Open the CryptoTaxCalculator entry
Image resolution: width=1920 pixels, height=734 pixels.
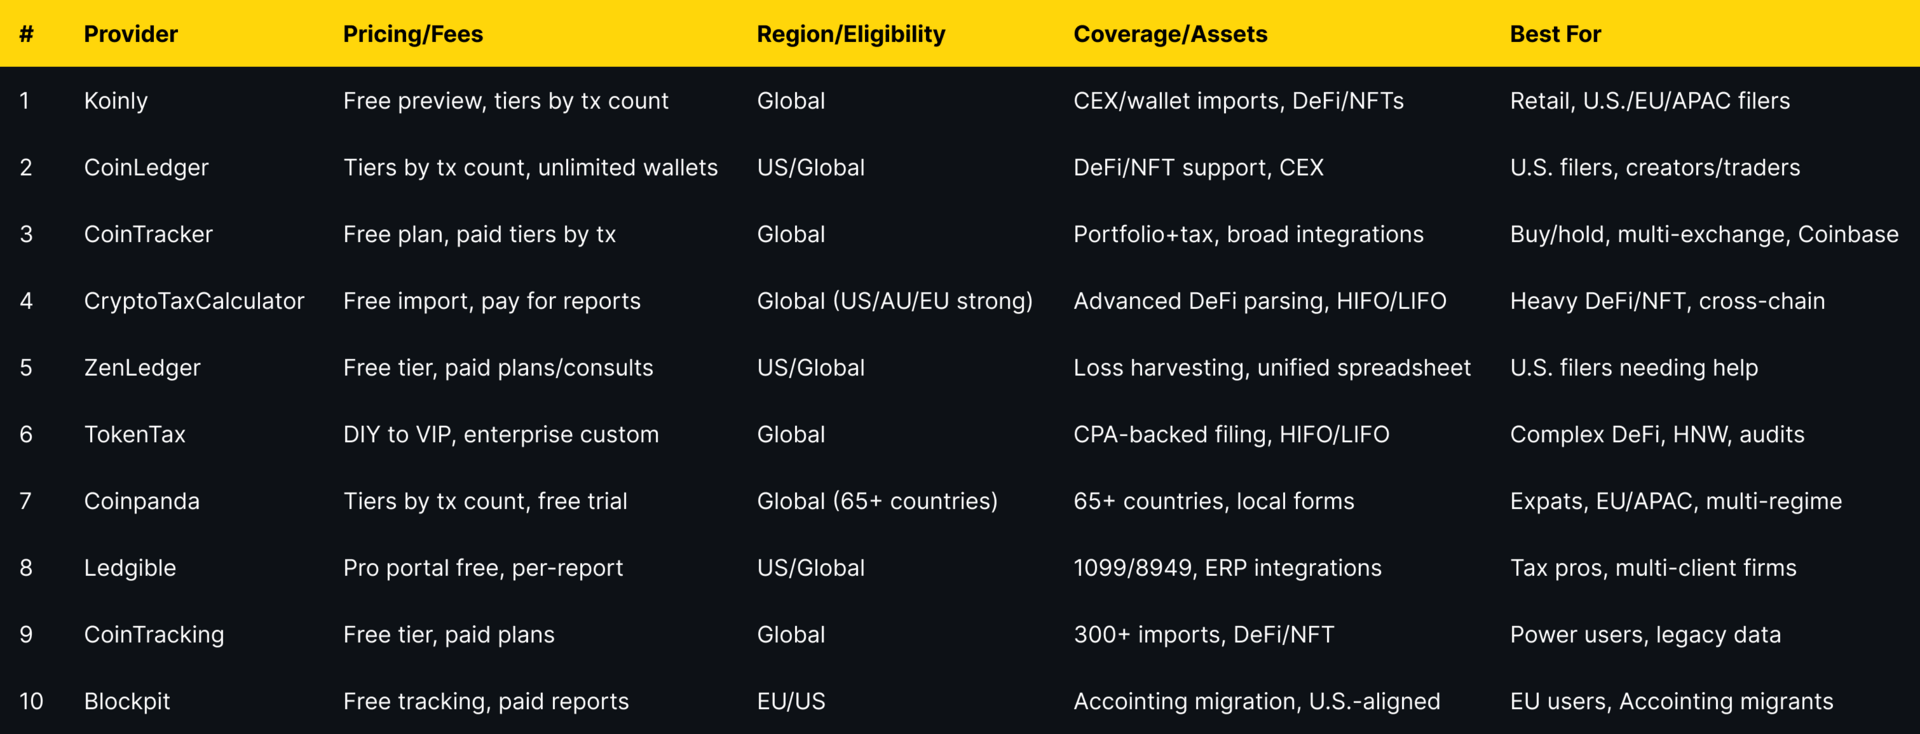pos(194,301)
